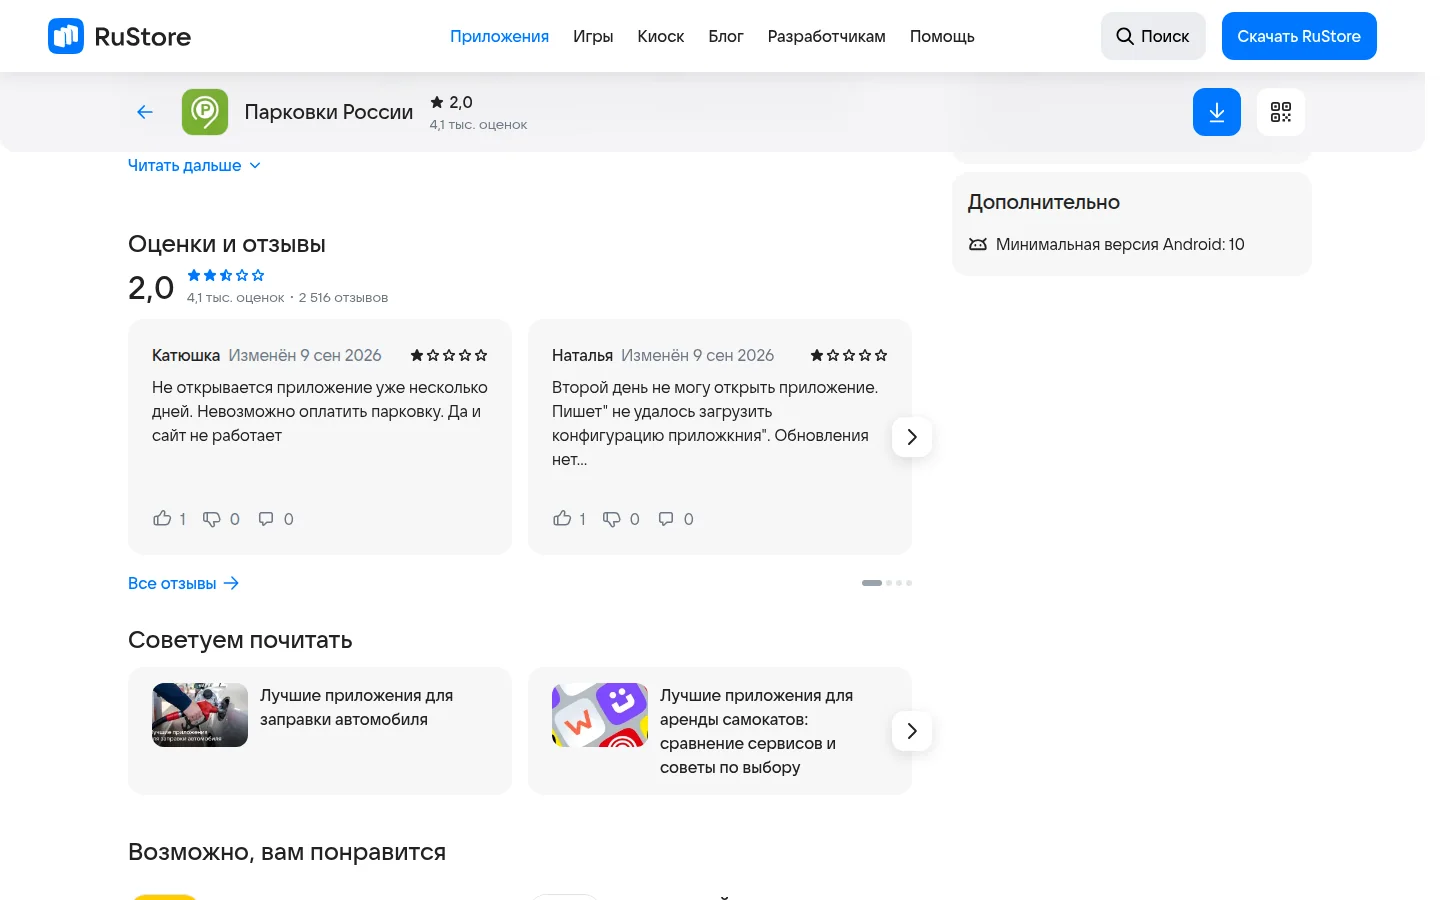Like Катюшка's review with thumbs up
The height and width of the screenshot is (900, 1440).
(162, 518)
